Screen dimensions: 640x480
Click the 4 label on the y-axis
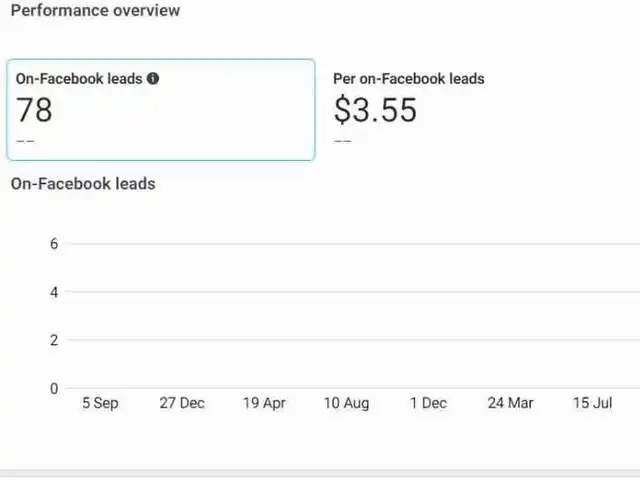(x=54, y=292)
